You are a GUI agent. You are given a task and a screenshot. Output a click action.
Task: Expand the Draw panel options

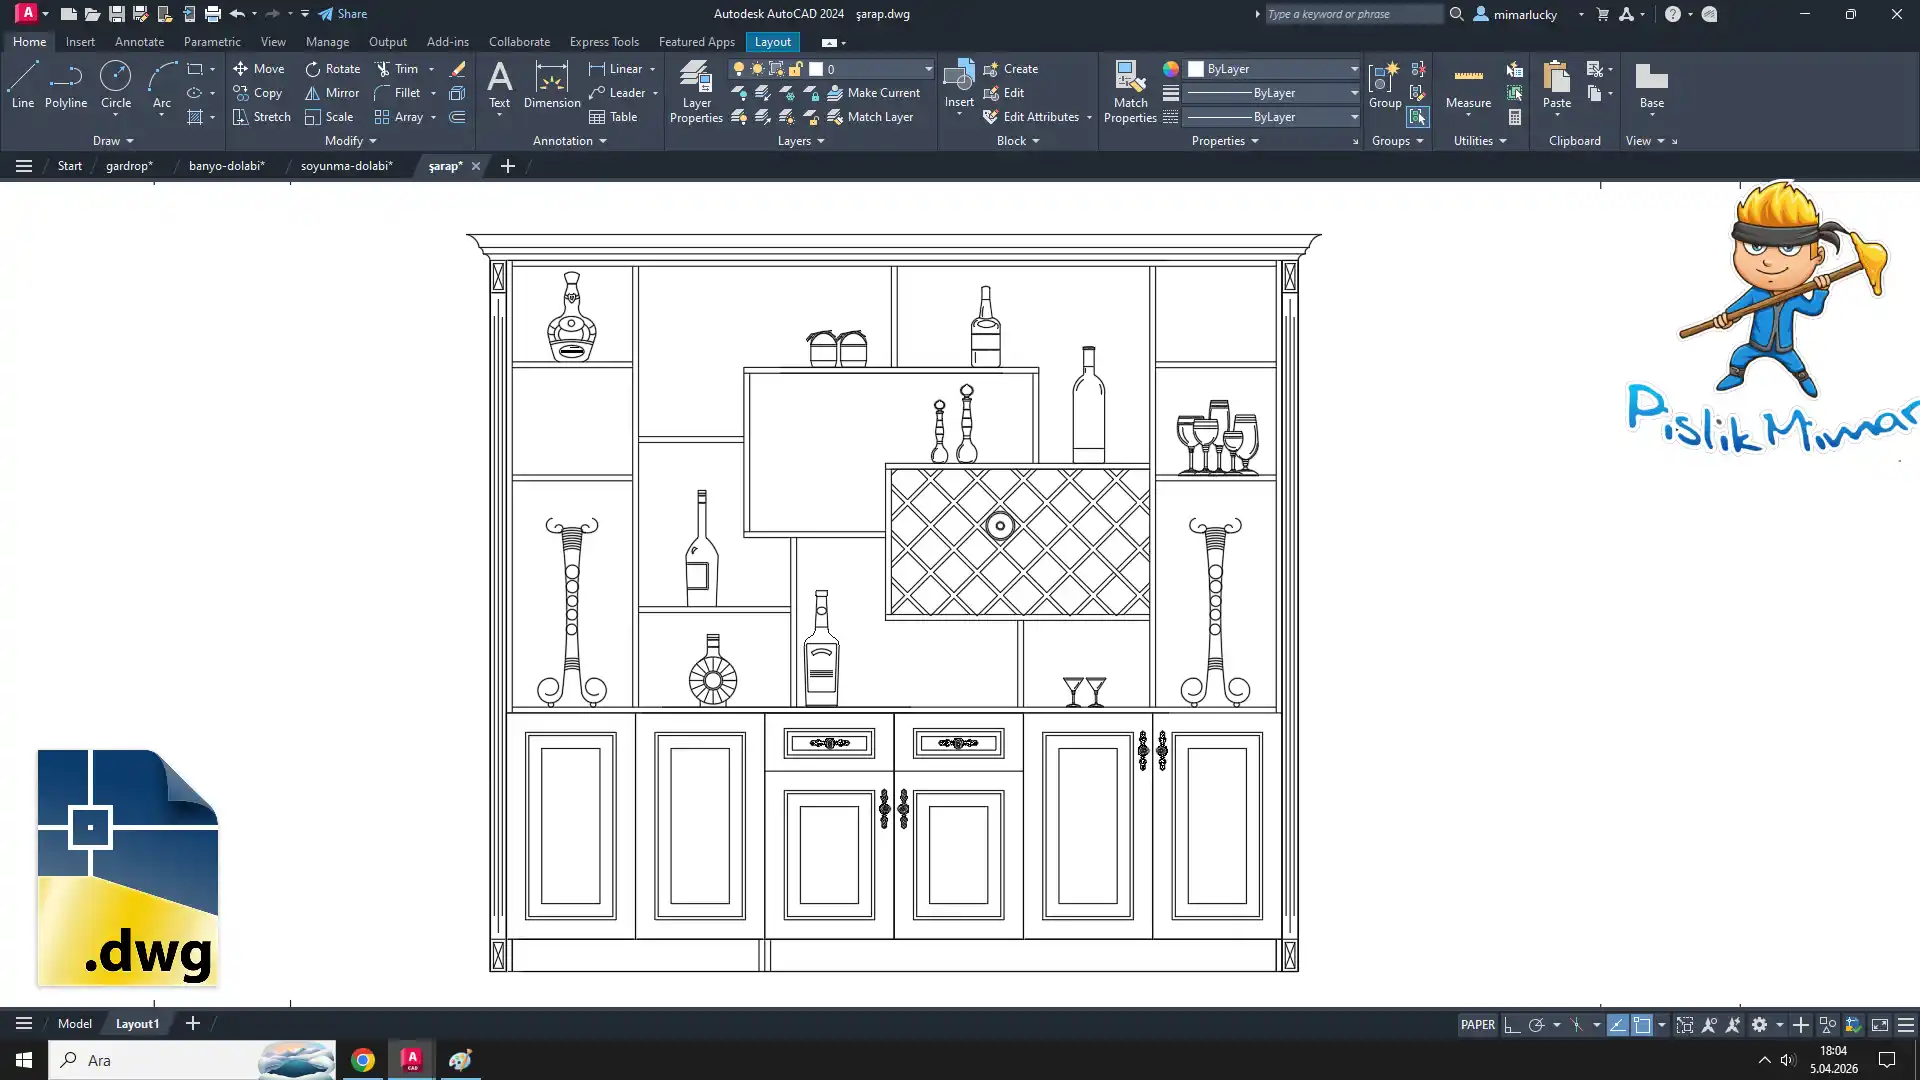112,141
